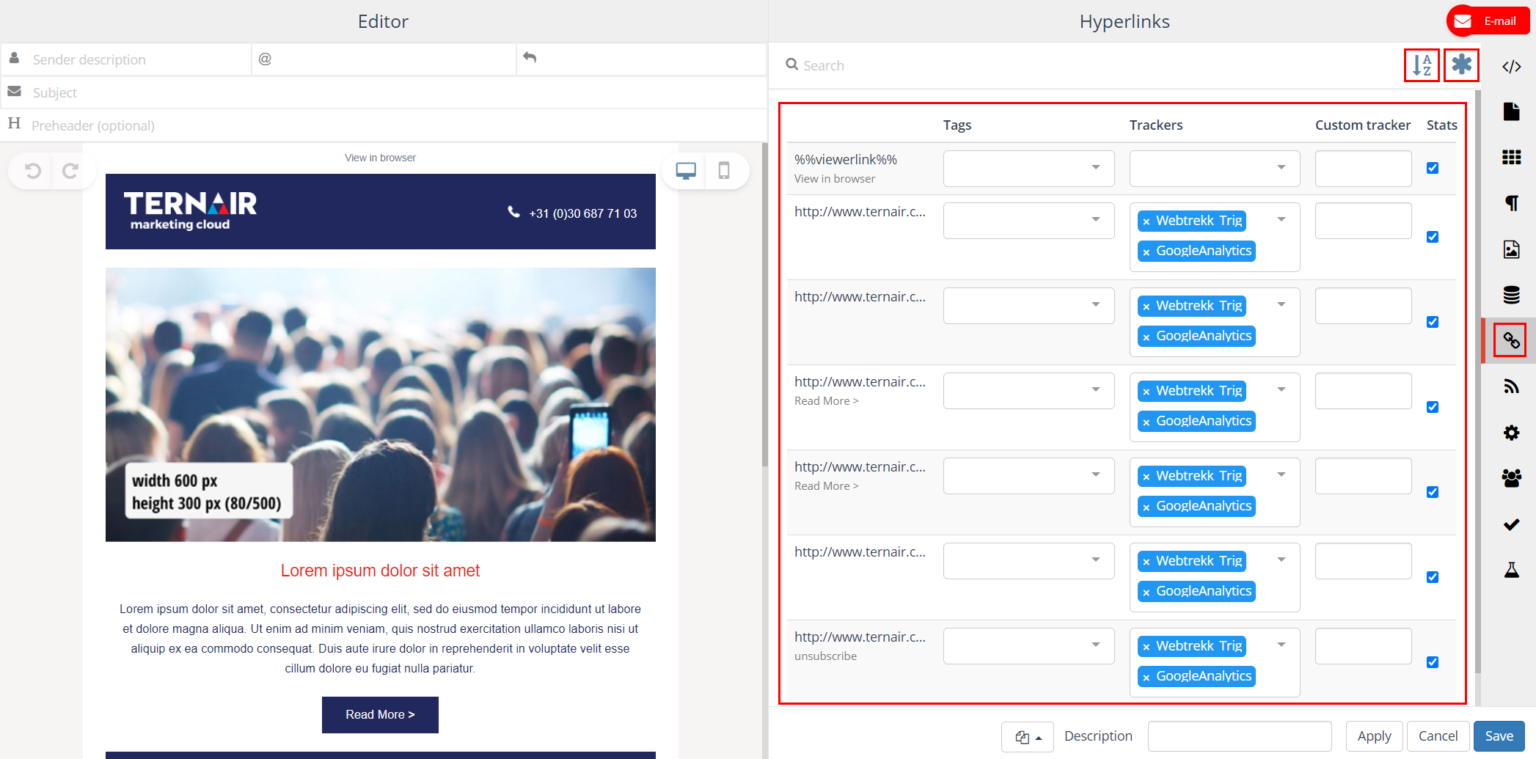The height and width of the screenshot is (759, 1536).
Task: Open the settings gear icon in sidebar
Action: pos(1511,433)
